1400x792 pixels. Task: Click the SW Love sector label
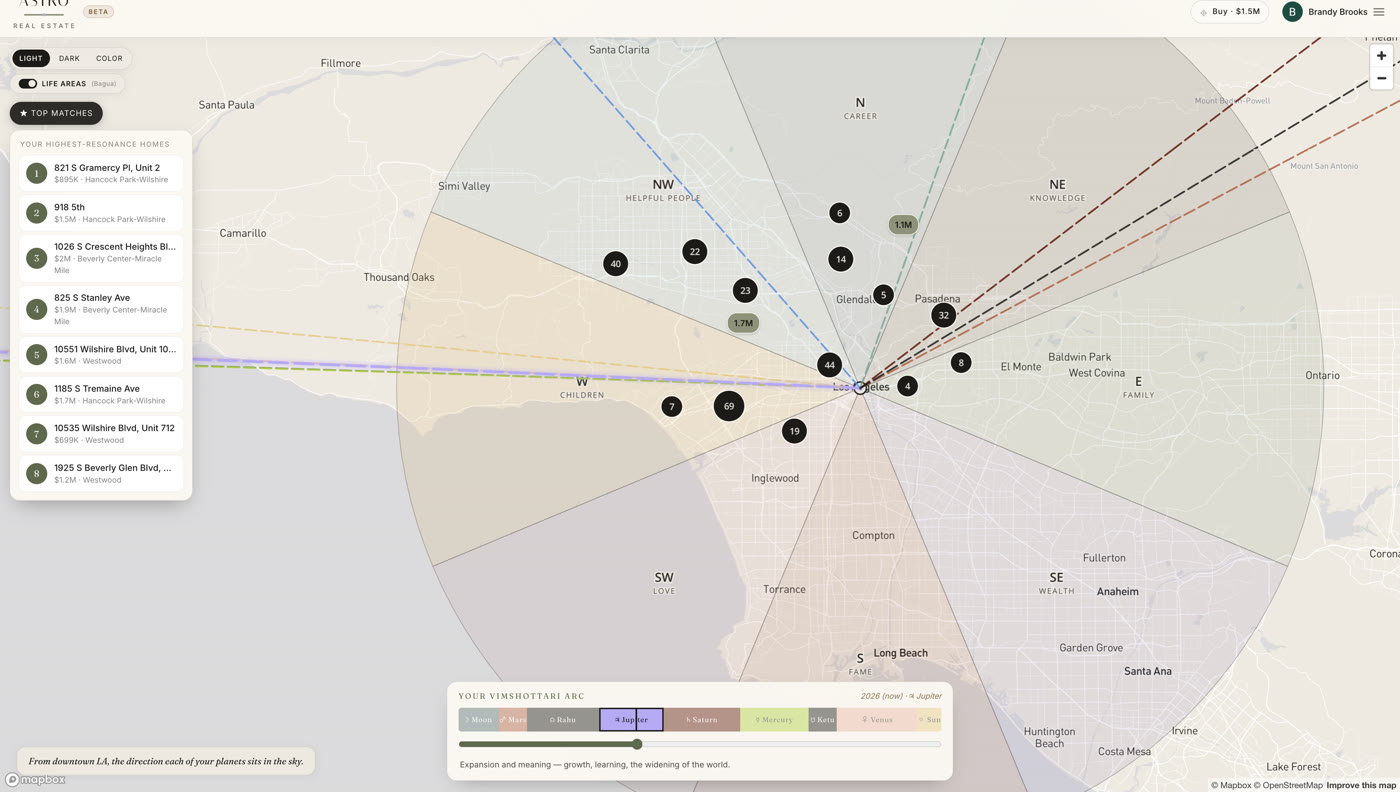664,583
